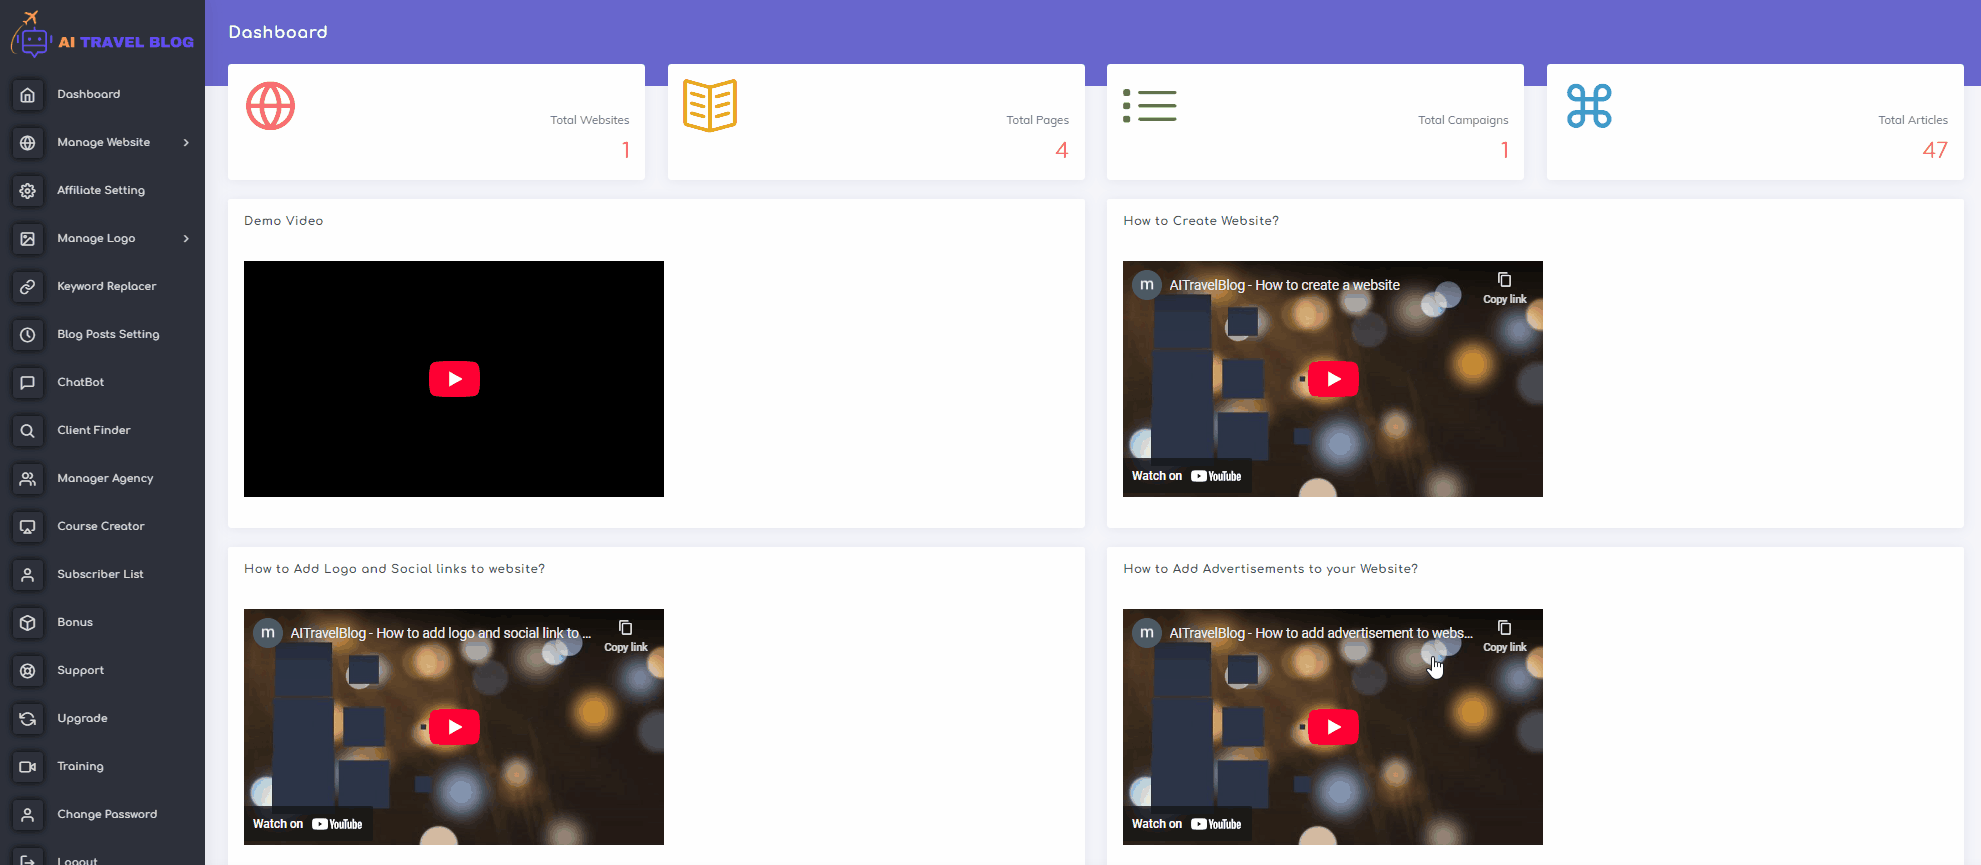Image resolution: width=1981 pixels, height=865 pixels.
Task: Click the Upgrade refresh icon
Action: click(28, 718)
